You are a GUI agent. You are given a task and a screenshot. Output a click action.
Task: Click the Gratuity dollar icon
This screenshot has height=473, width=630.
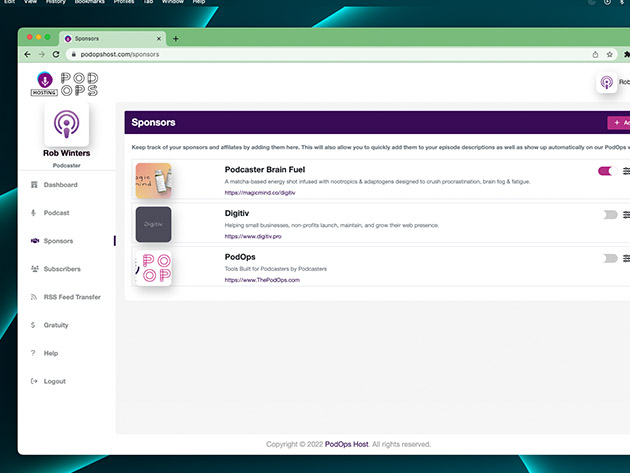click(x=34, y=325)
